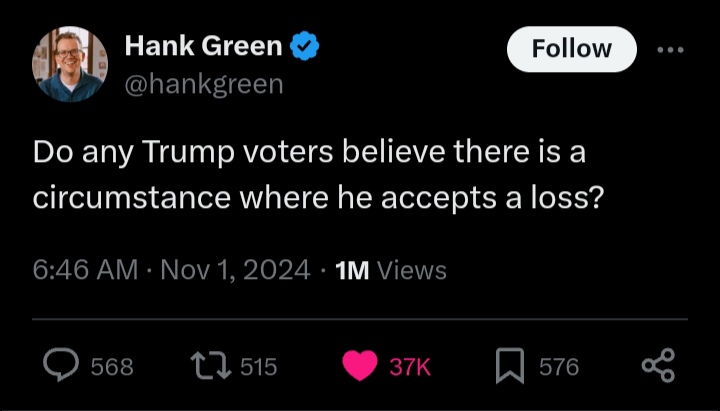Open the 6:46 AM timestamp link
The image size is (720, 411).
click(x=84, y=270)
